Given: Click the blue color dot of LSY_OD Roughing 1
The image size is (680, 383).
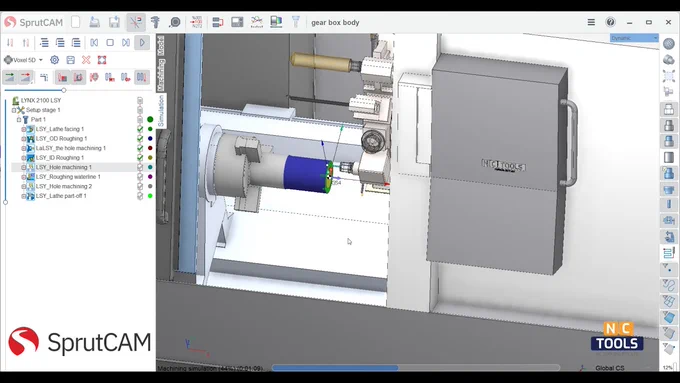Looking at the screenshot, I should 150,139.
